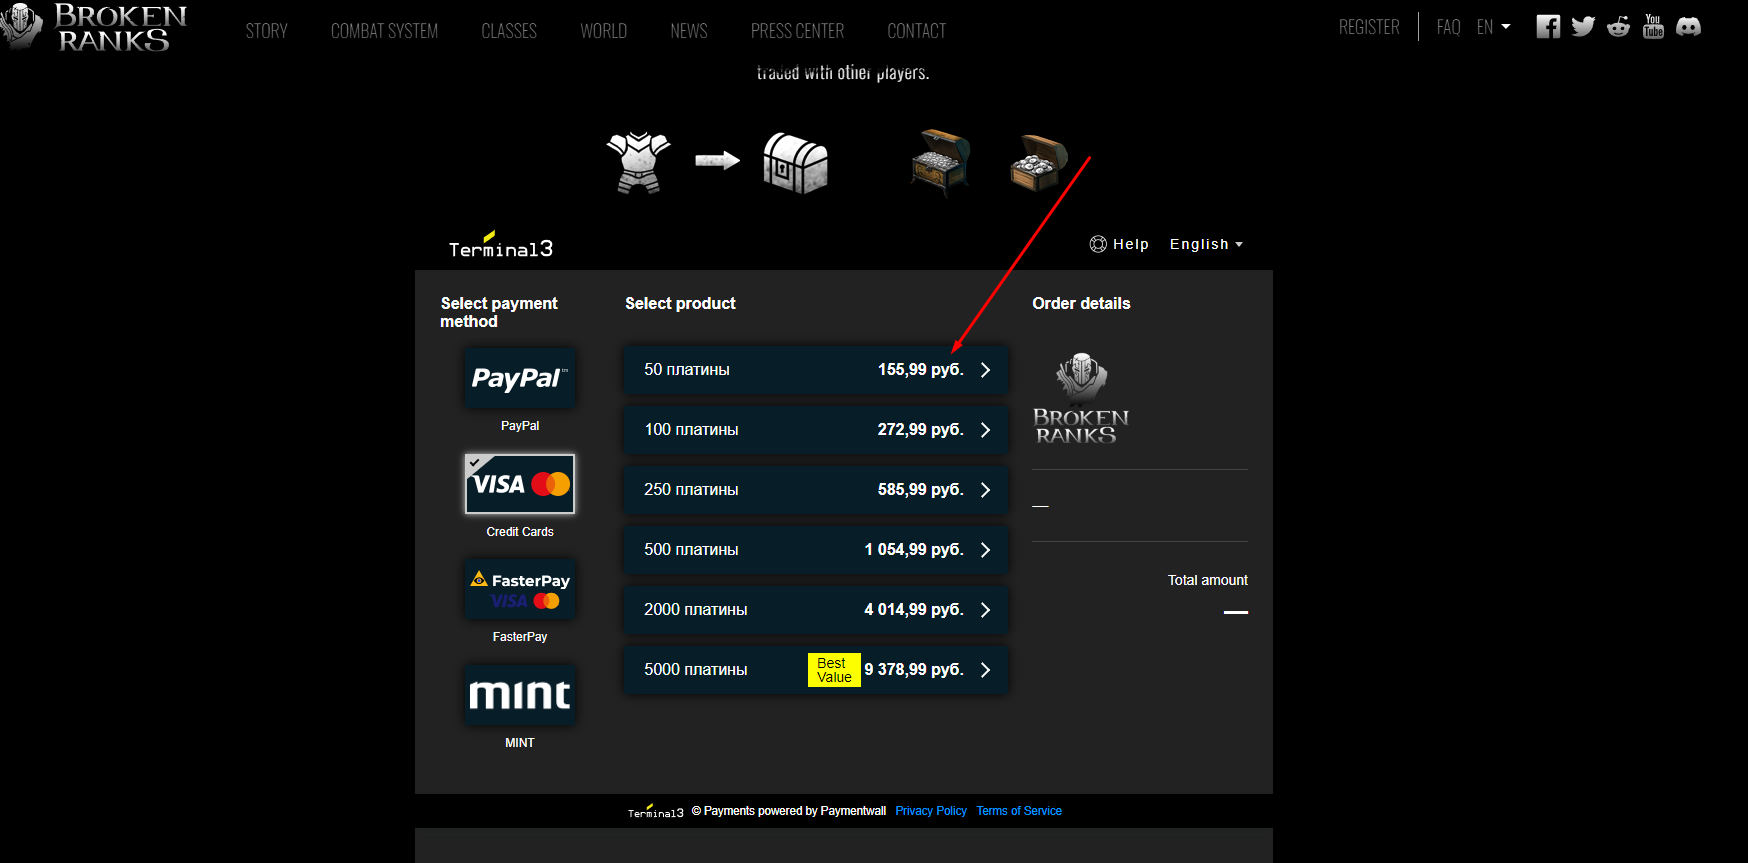1748x863 pixels.
Task: Open the FAQ link
Action: pos(1448,27)
